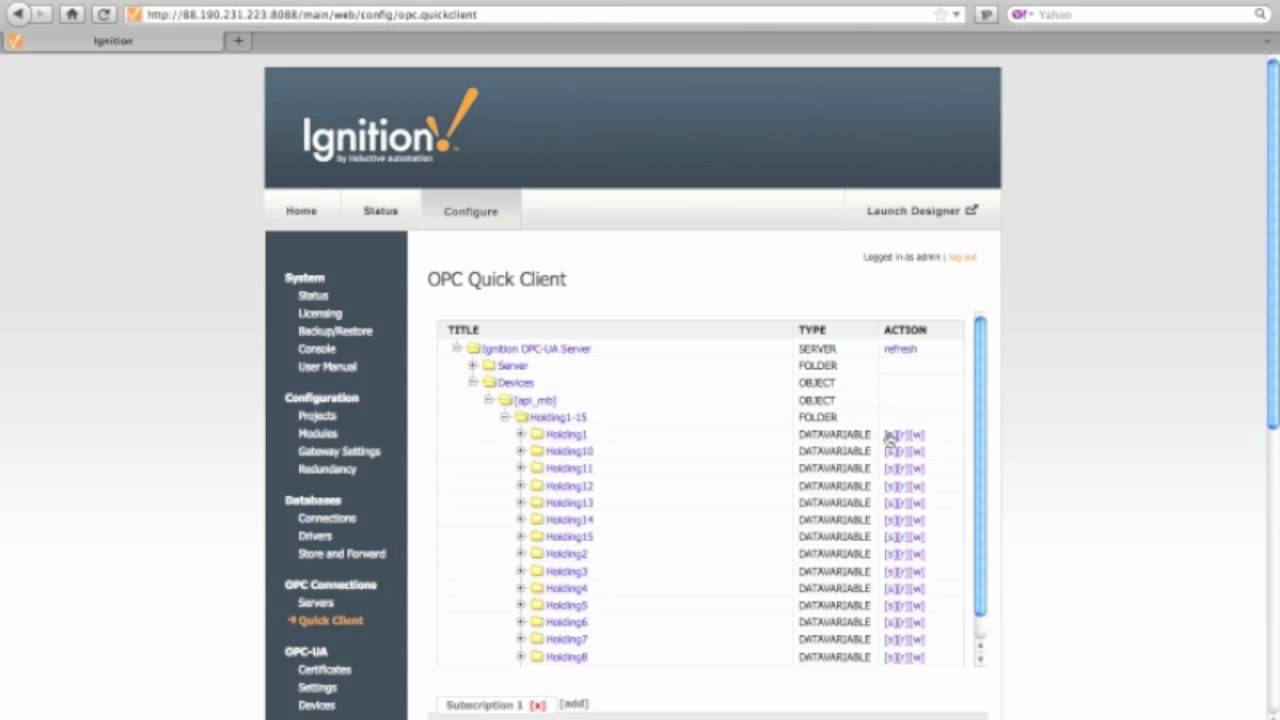The width and height of the screenshot is (1280, 720).
Task: Expand the Holding5 node
Action: point(520,605)
